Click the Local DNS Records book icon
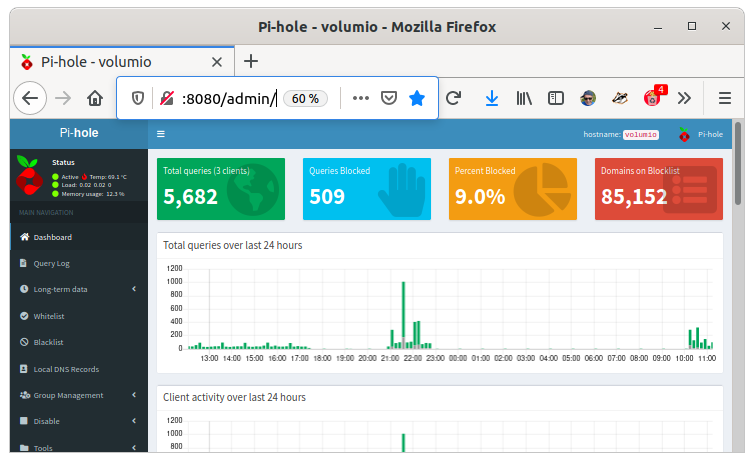754x462 pixels. [24, 369]
